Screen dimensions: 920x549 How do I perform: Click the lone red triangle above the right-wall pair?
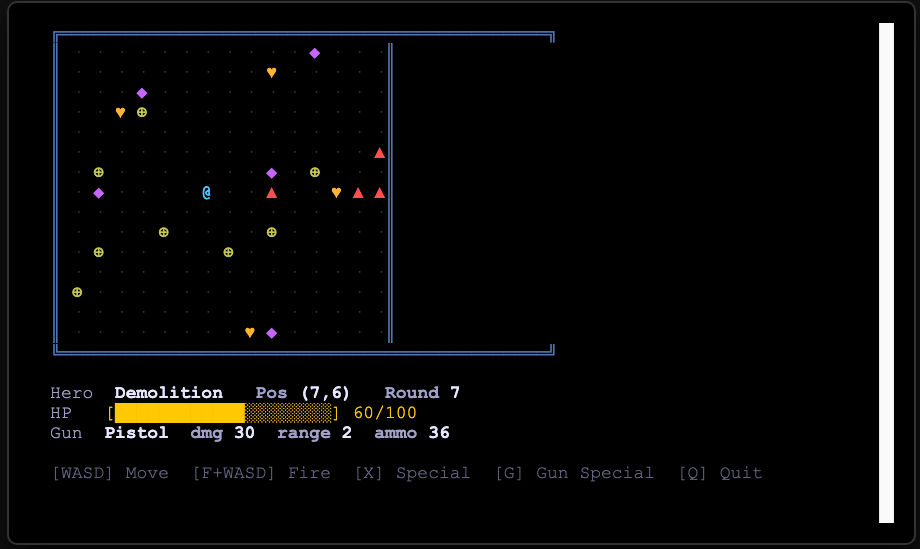pos(380,152)
